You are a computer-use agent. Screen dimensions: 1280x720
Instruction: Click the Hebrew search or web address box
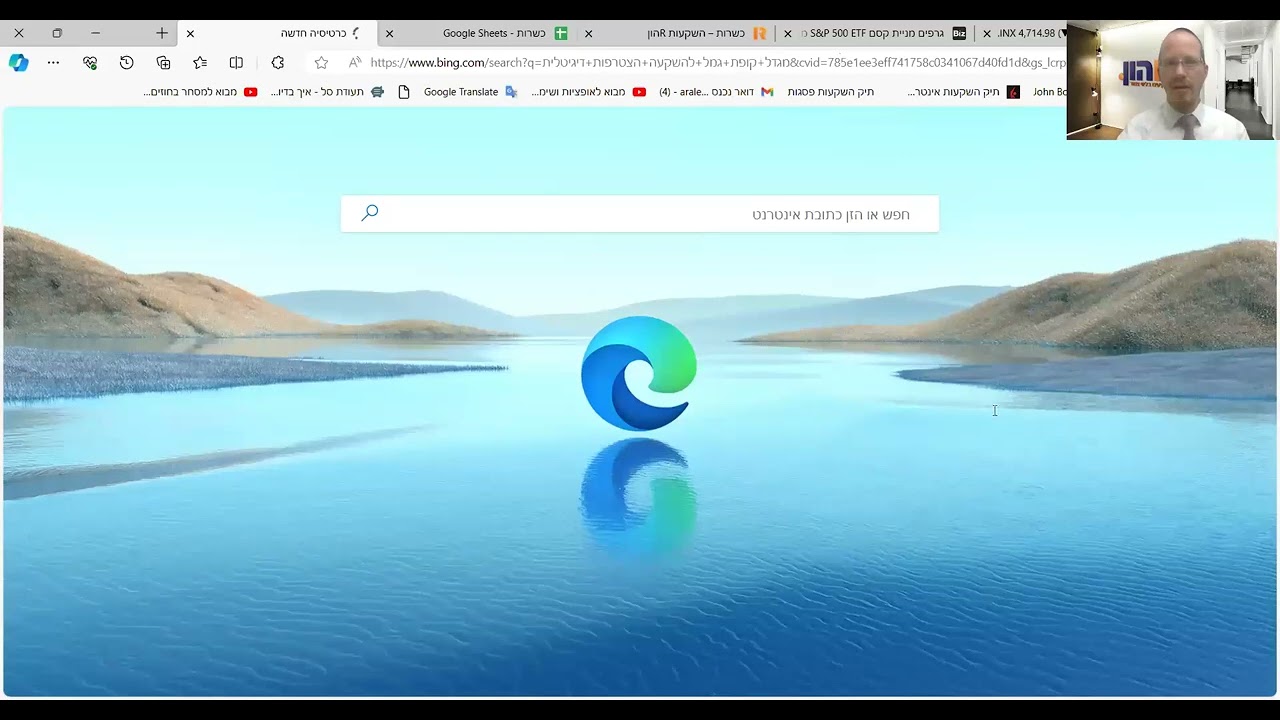640,214
